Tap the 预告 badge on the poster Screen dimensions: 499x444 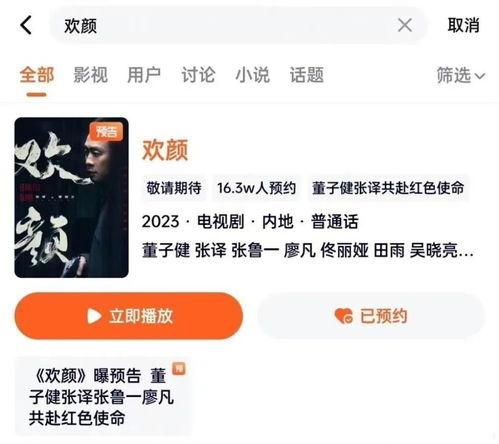pos(106,132)
